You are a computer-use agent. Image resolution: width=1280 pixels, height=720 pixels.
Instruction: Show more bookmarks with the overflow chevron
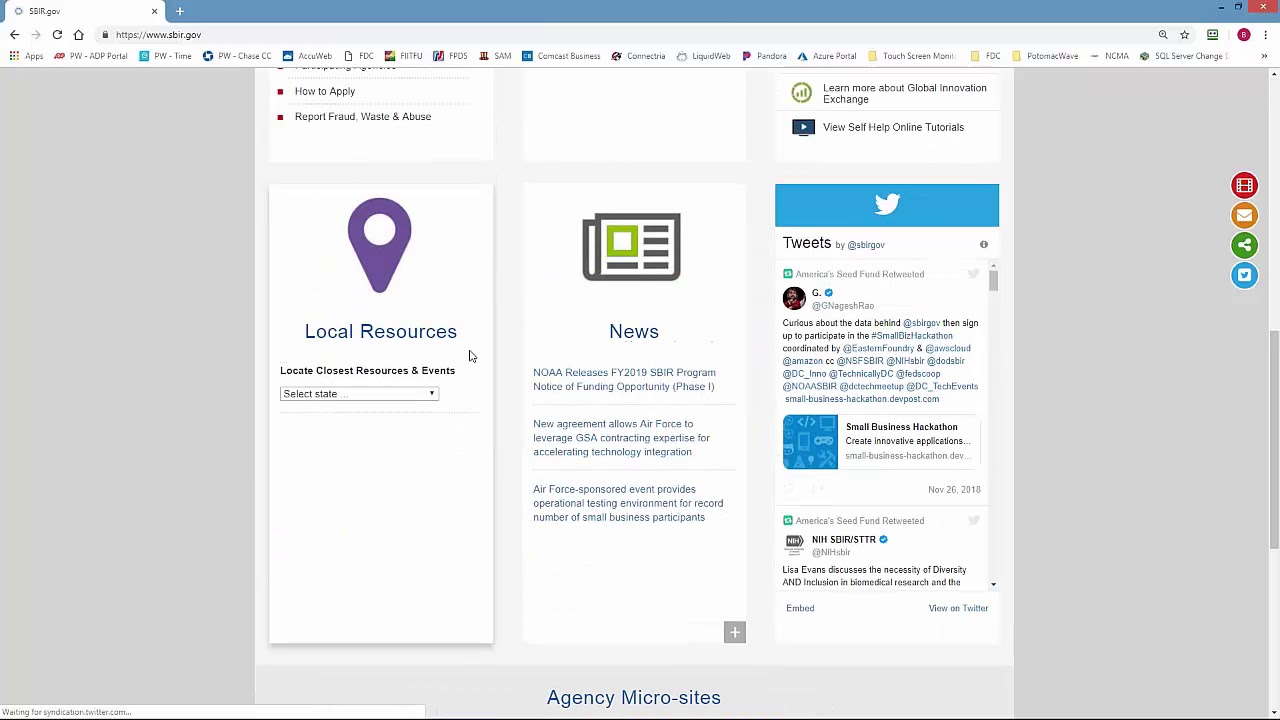[1264, 56]
